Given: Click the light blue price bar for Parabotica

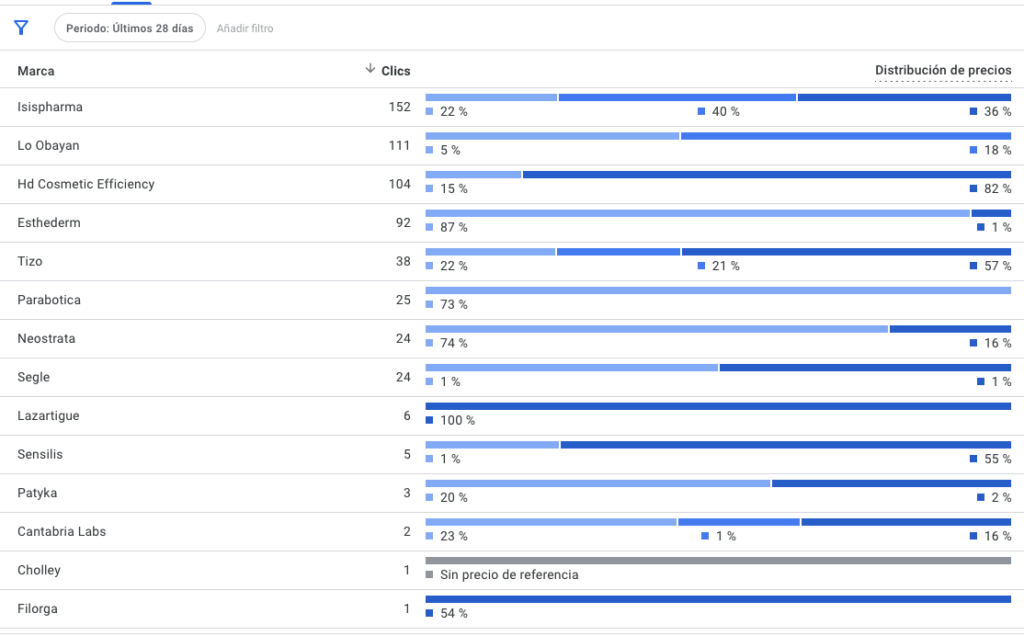Looking at the screenshot, I should (x=718, y=290).
